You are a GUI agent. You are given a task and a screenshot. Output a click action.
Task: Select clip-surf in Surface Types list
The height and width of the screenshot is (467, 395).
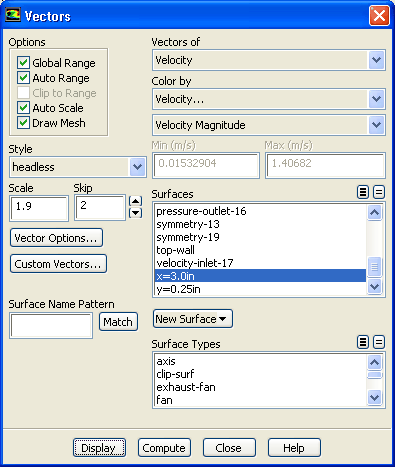260,374
